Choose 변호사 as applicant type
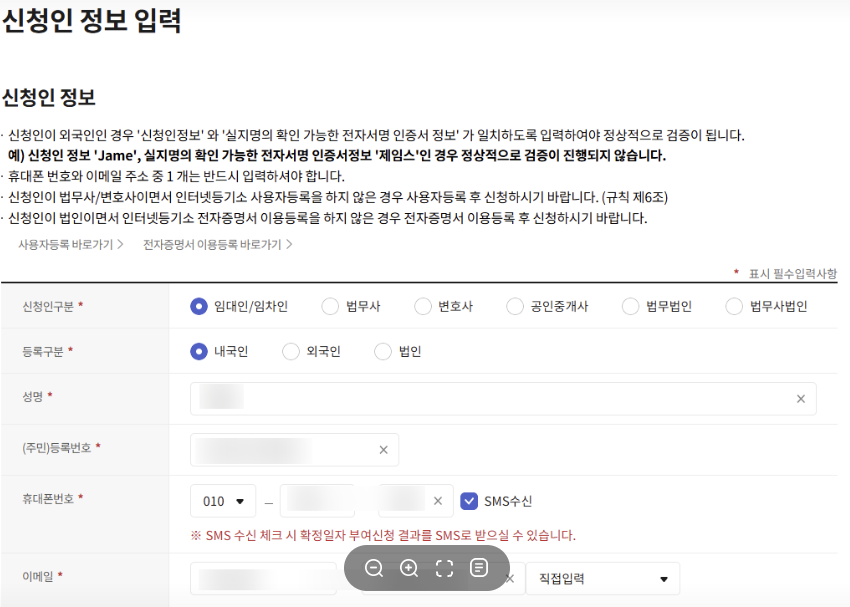The height and width of the screenshot is (607, 850). [423, 306]
